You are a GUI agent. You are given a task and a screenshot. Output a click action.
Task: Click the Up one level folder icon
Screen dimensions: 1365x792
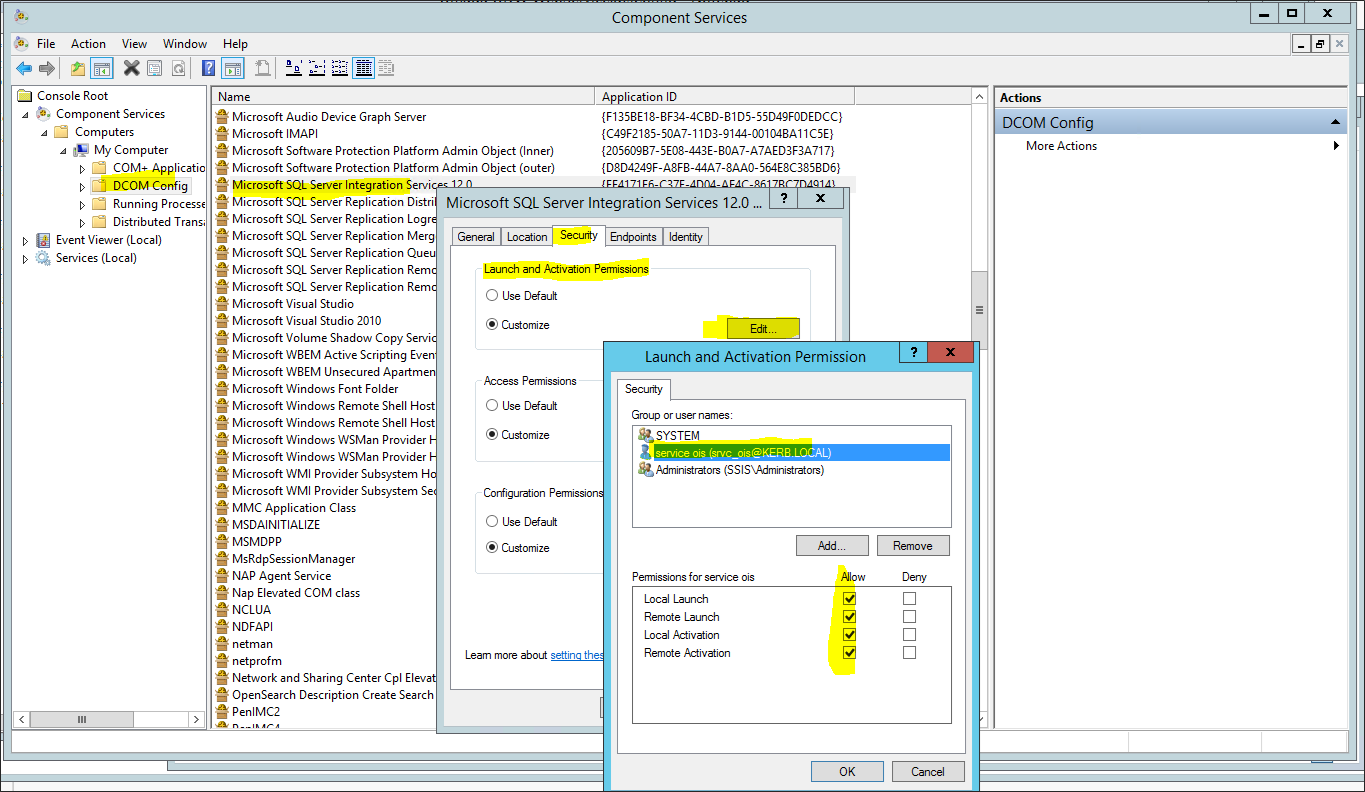click(78, 68)
